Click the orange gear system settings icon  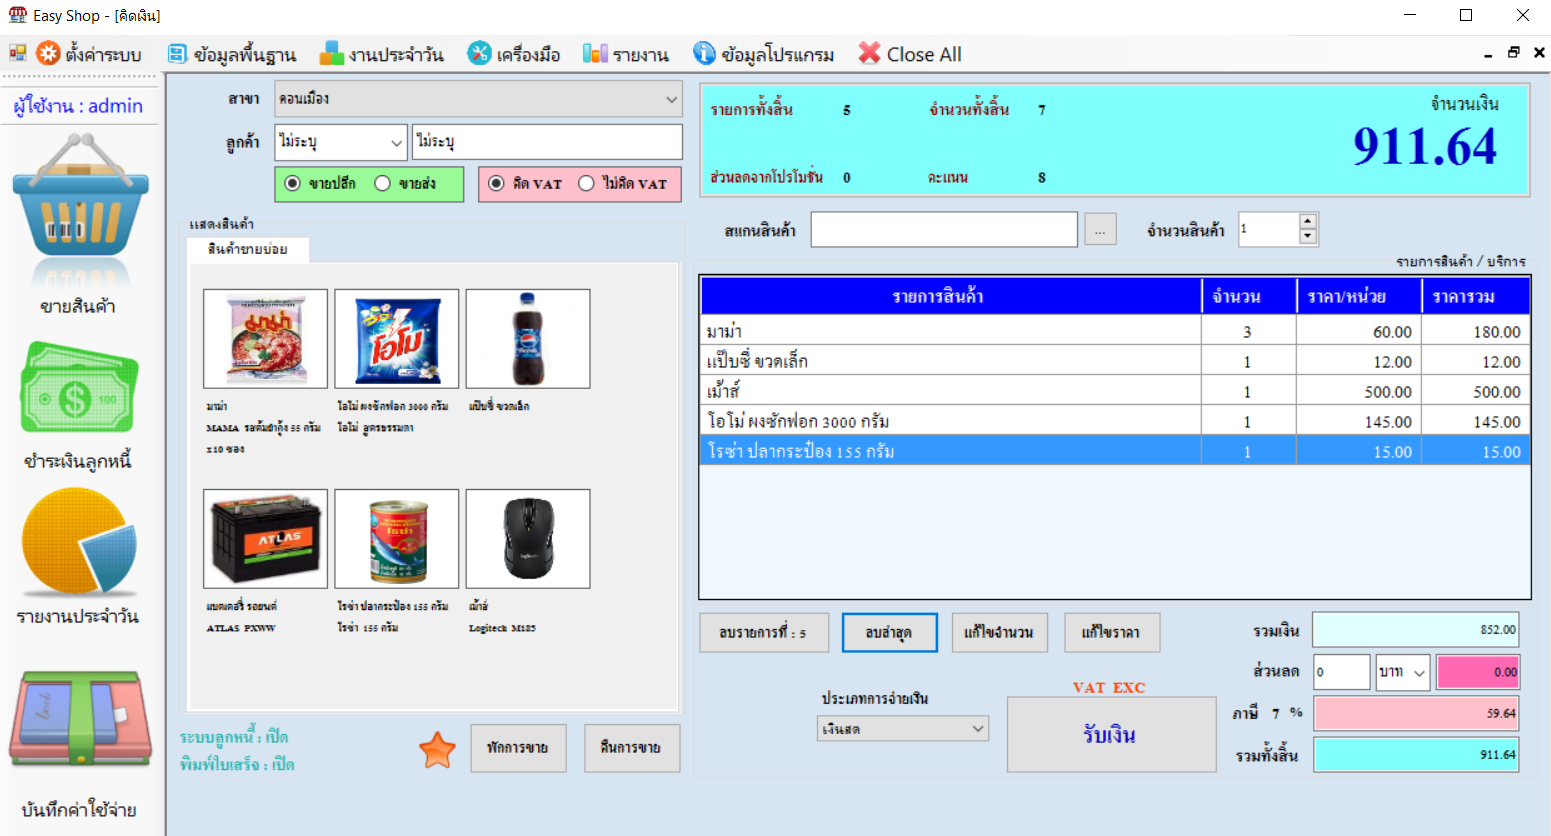click(x=48, y=53)
